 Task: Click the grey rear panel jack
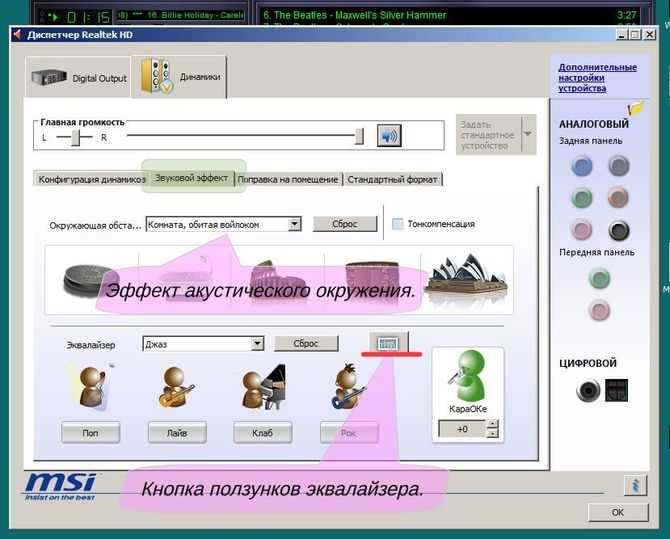(x=619, y=166)
